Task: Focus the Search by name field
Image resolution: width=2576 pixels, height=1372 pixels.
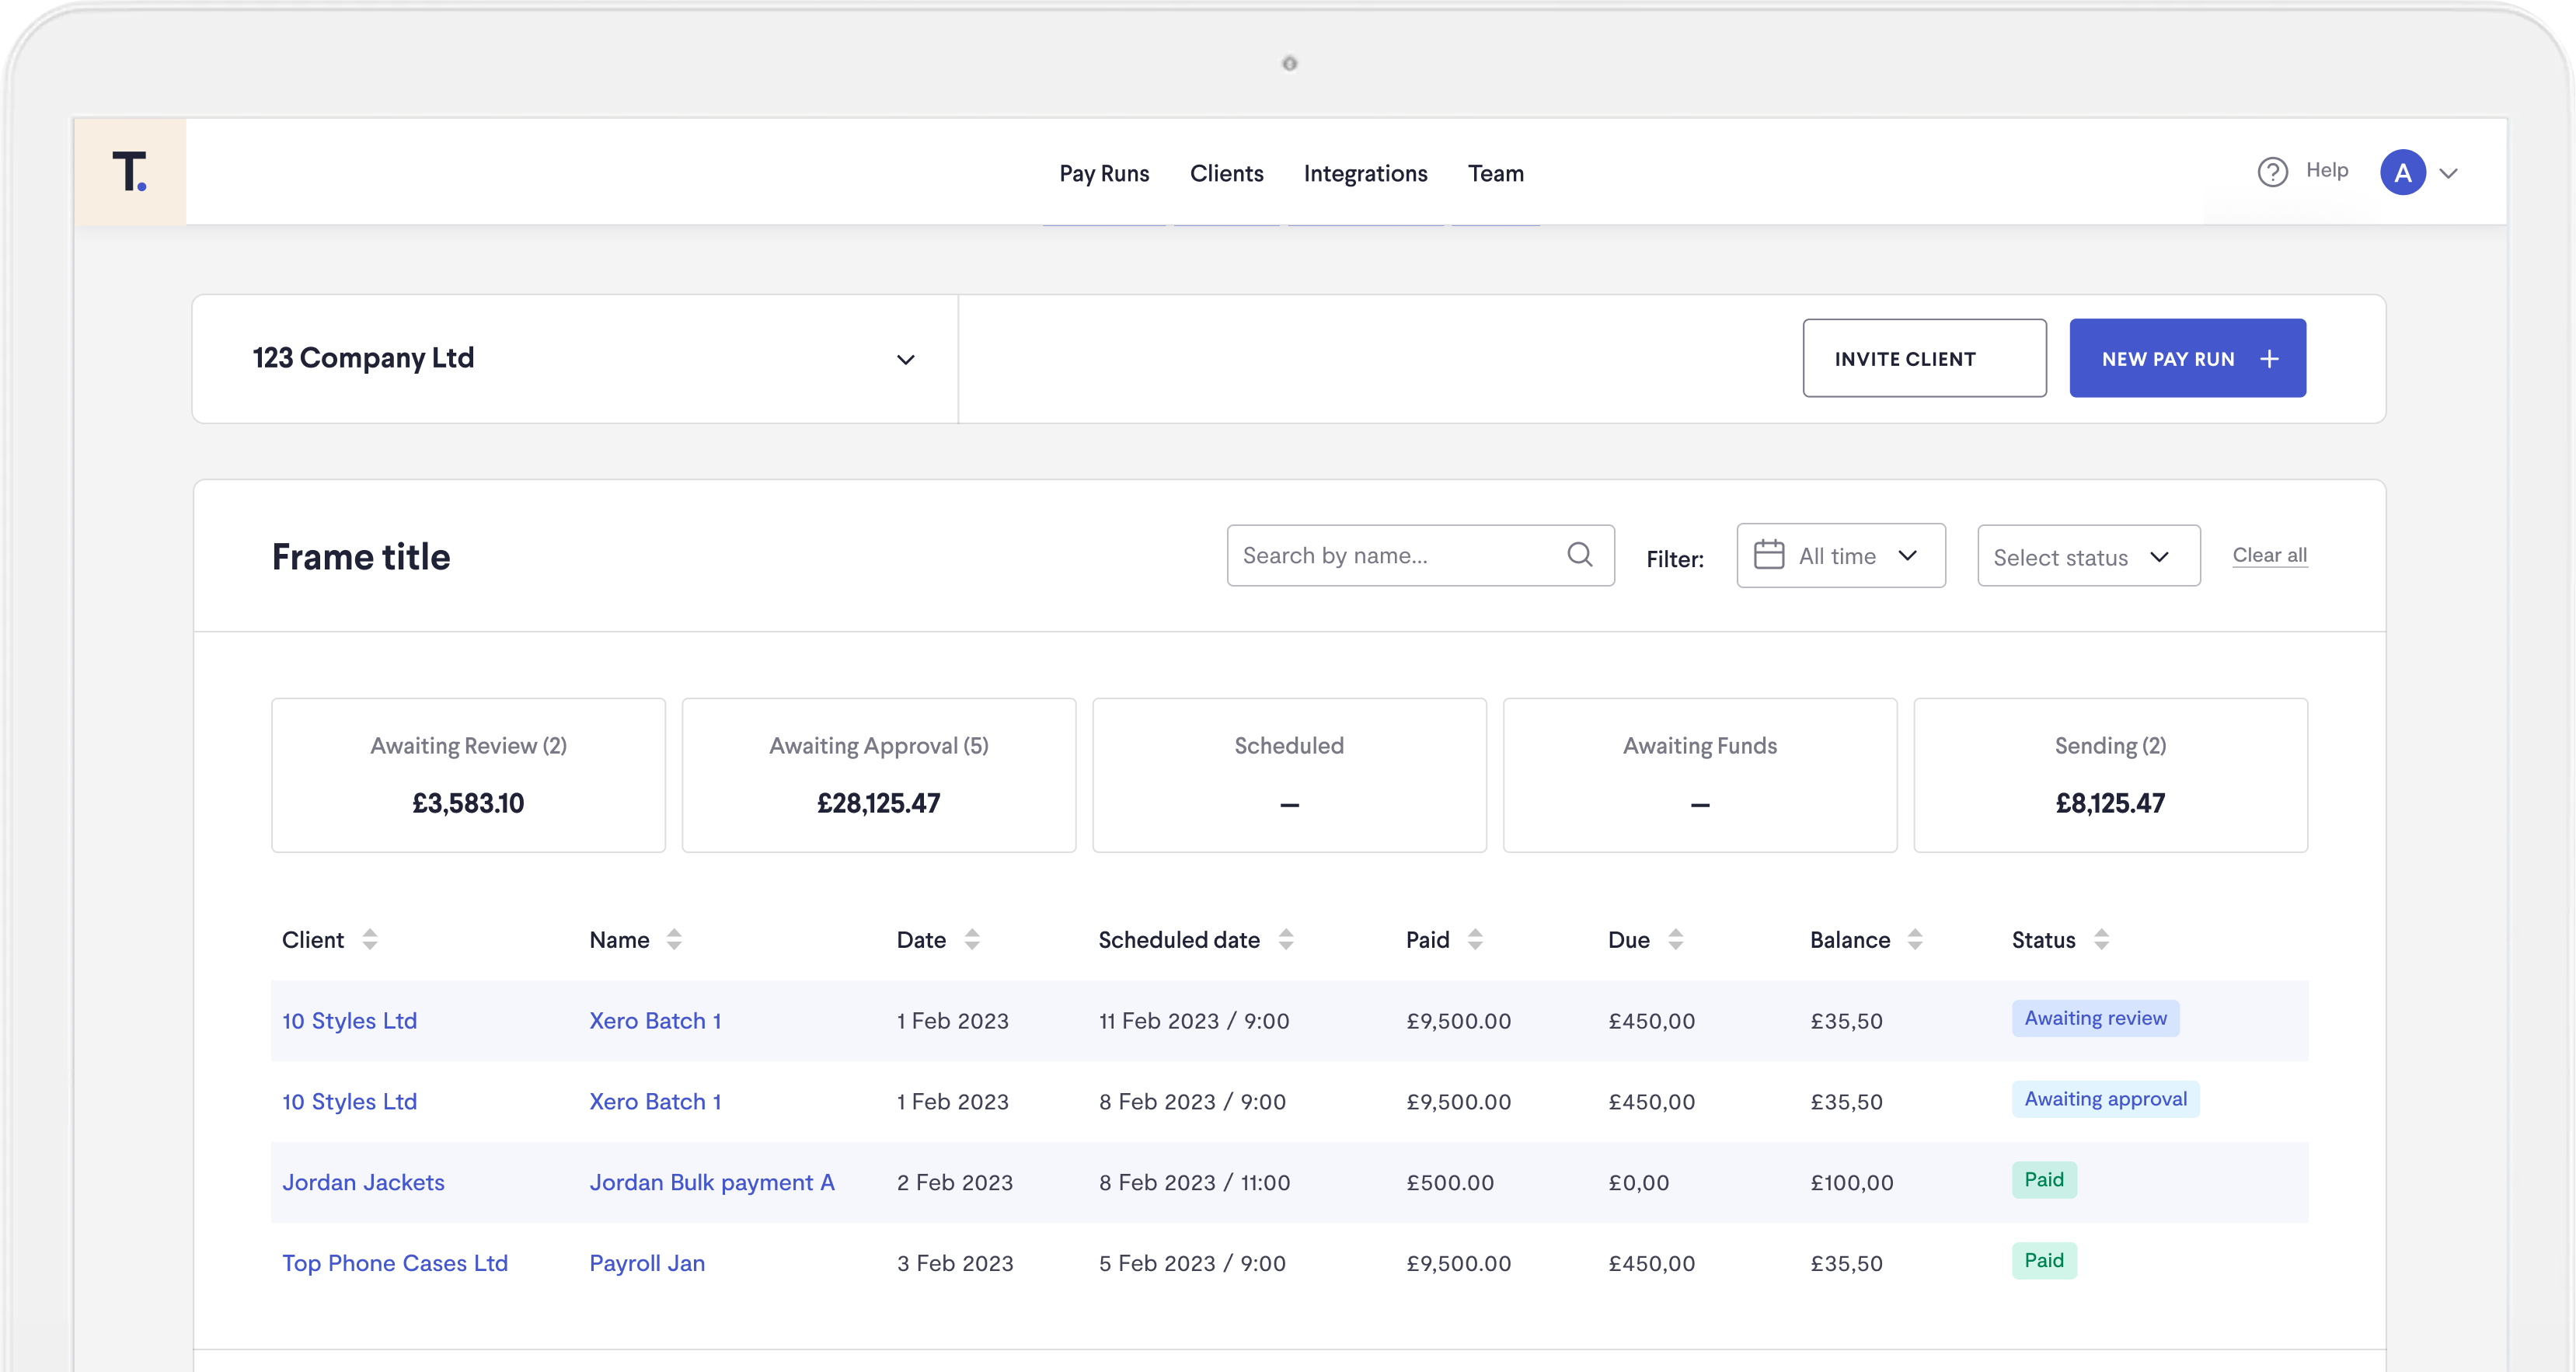Action: pyautogui.click(x=1420, y=556)
